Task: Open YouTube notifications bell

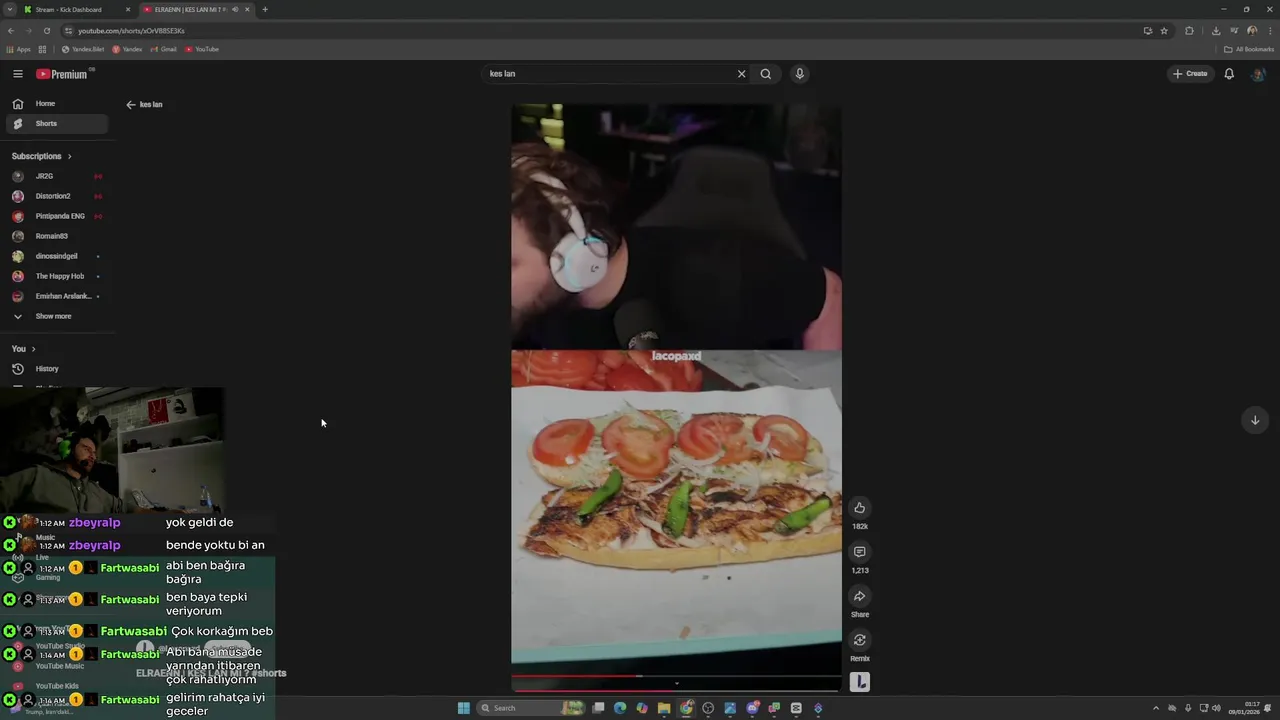Action: pos(1229,74)
